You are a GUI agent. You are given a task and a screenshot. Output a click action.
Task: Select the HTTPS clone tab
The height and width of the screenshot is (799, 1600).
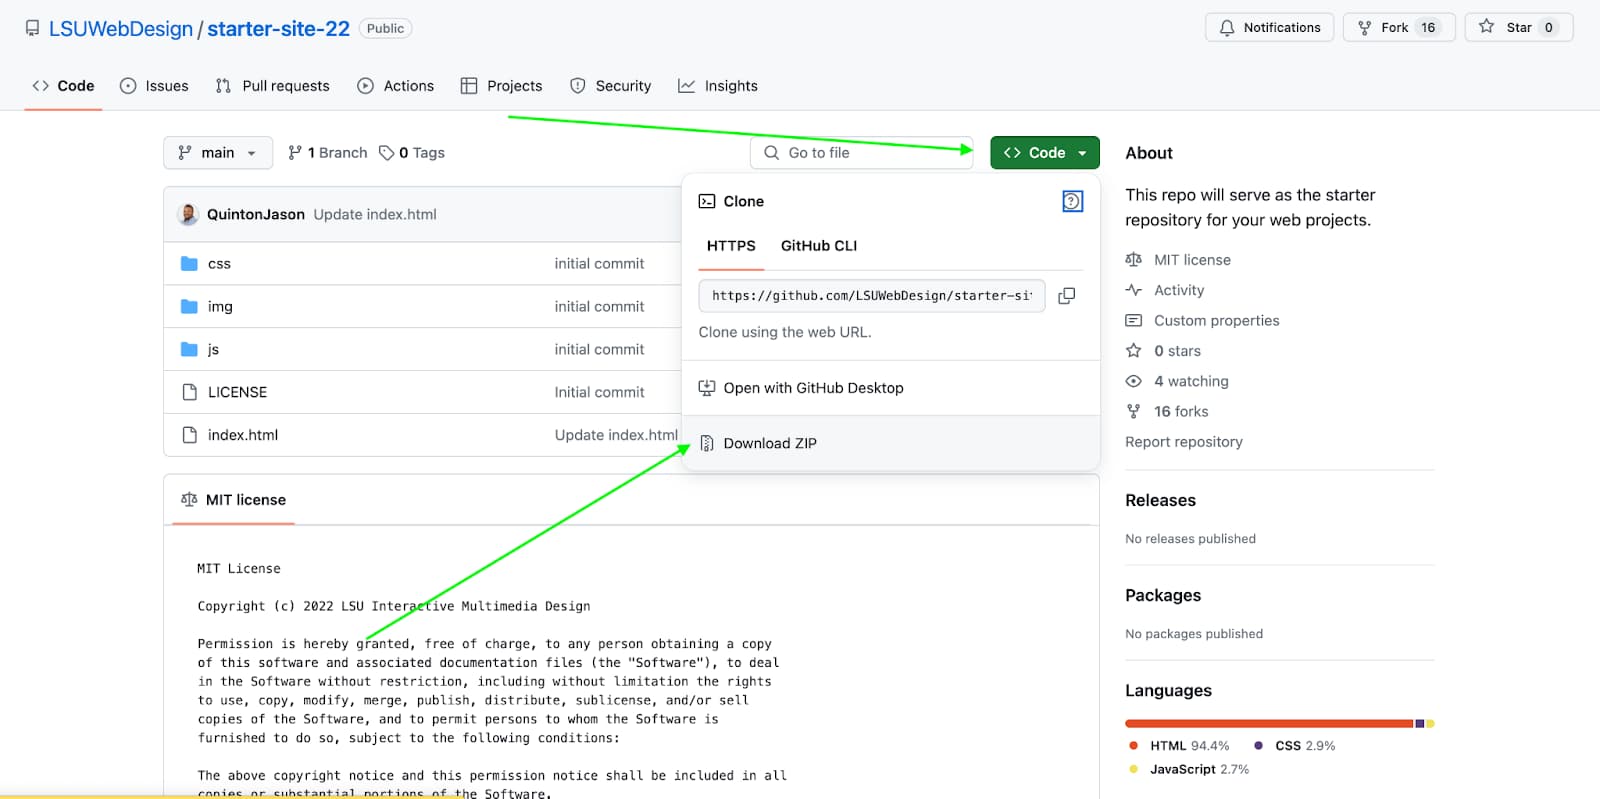(x=731, y=246)
